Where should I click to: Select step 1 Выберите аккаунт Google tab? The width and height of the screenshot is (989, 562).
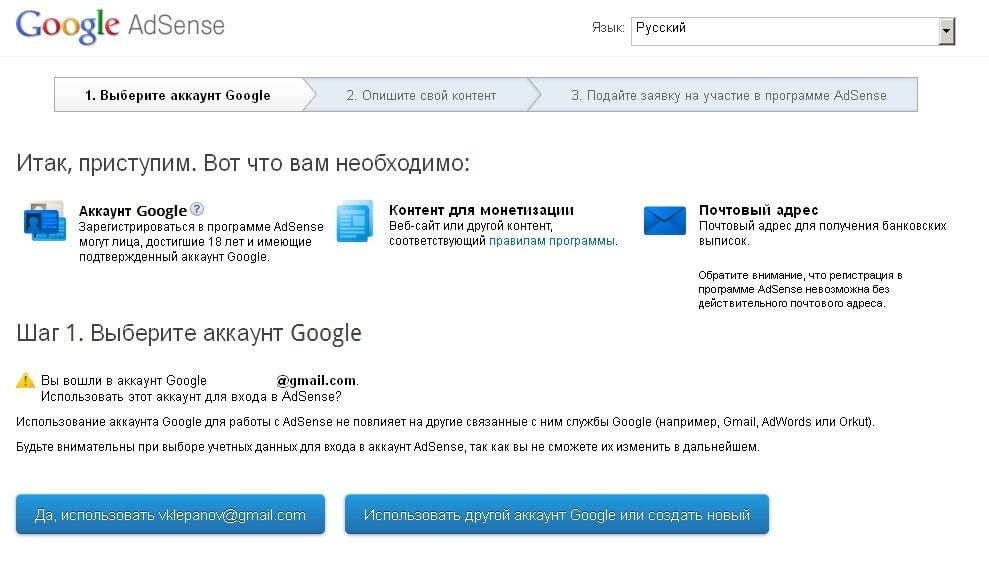tap(178, 96)
